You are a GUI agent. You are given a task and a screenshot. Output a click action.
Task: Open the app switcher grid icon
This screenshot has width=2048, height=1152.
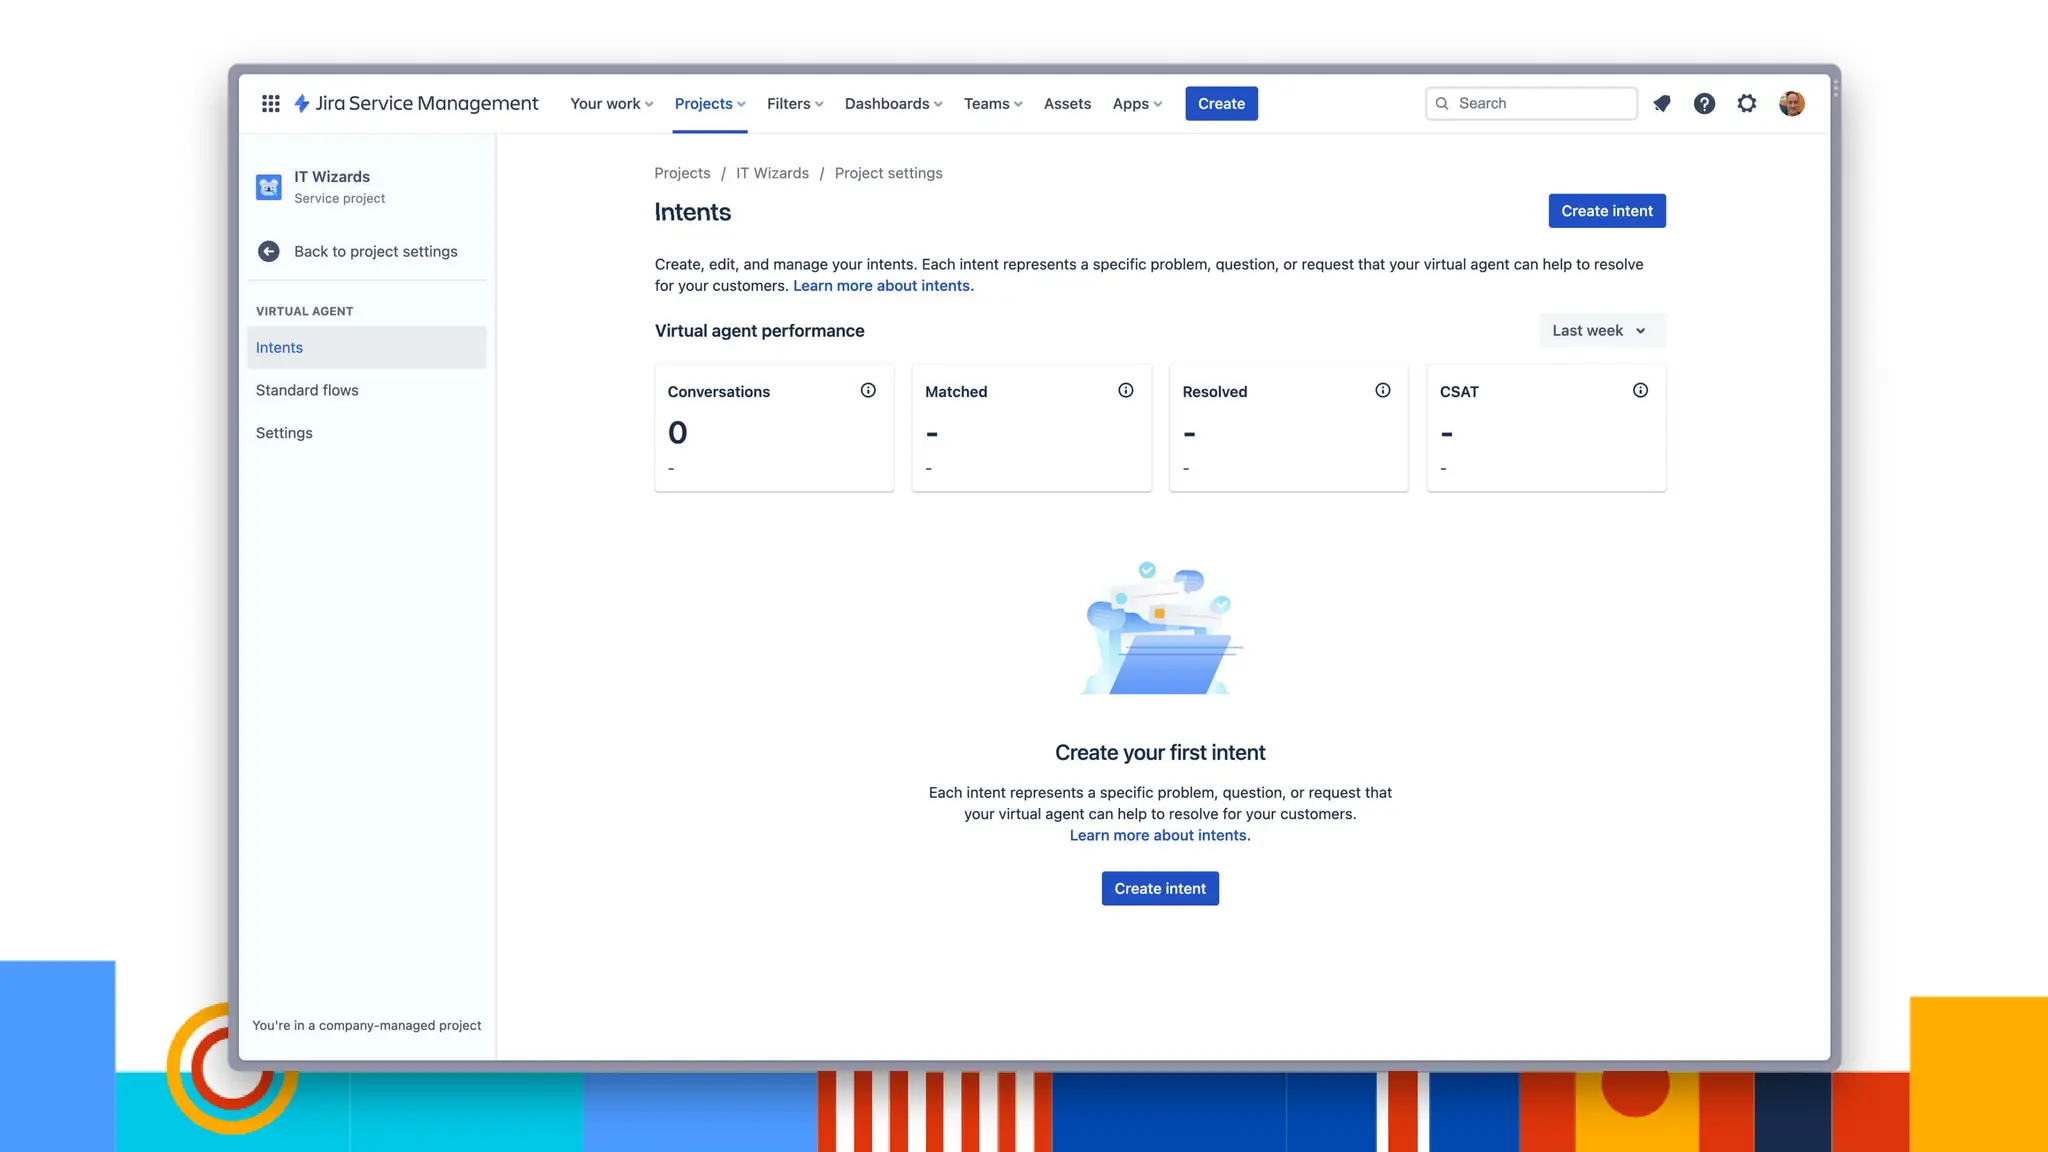(x=270, y=103)
